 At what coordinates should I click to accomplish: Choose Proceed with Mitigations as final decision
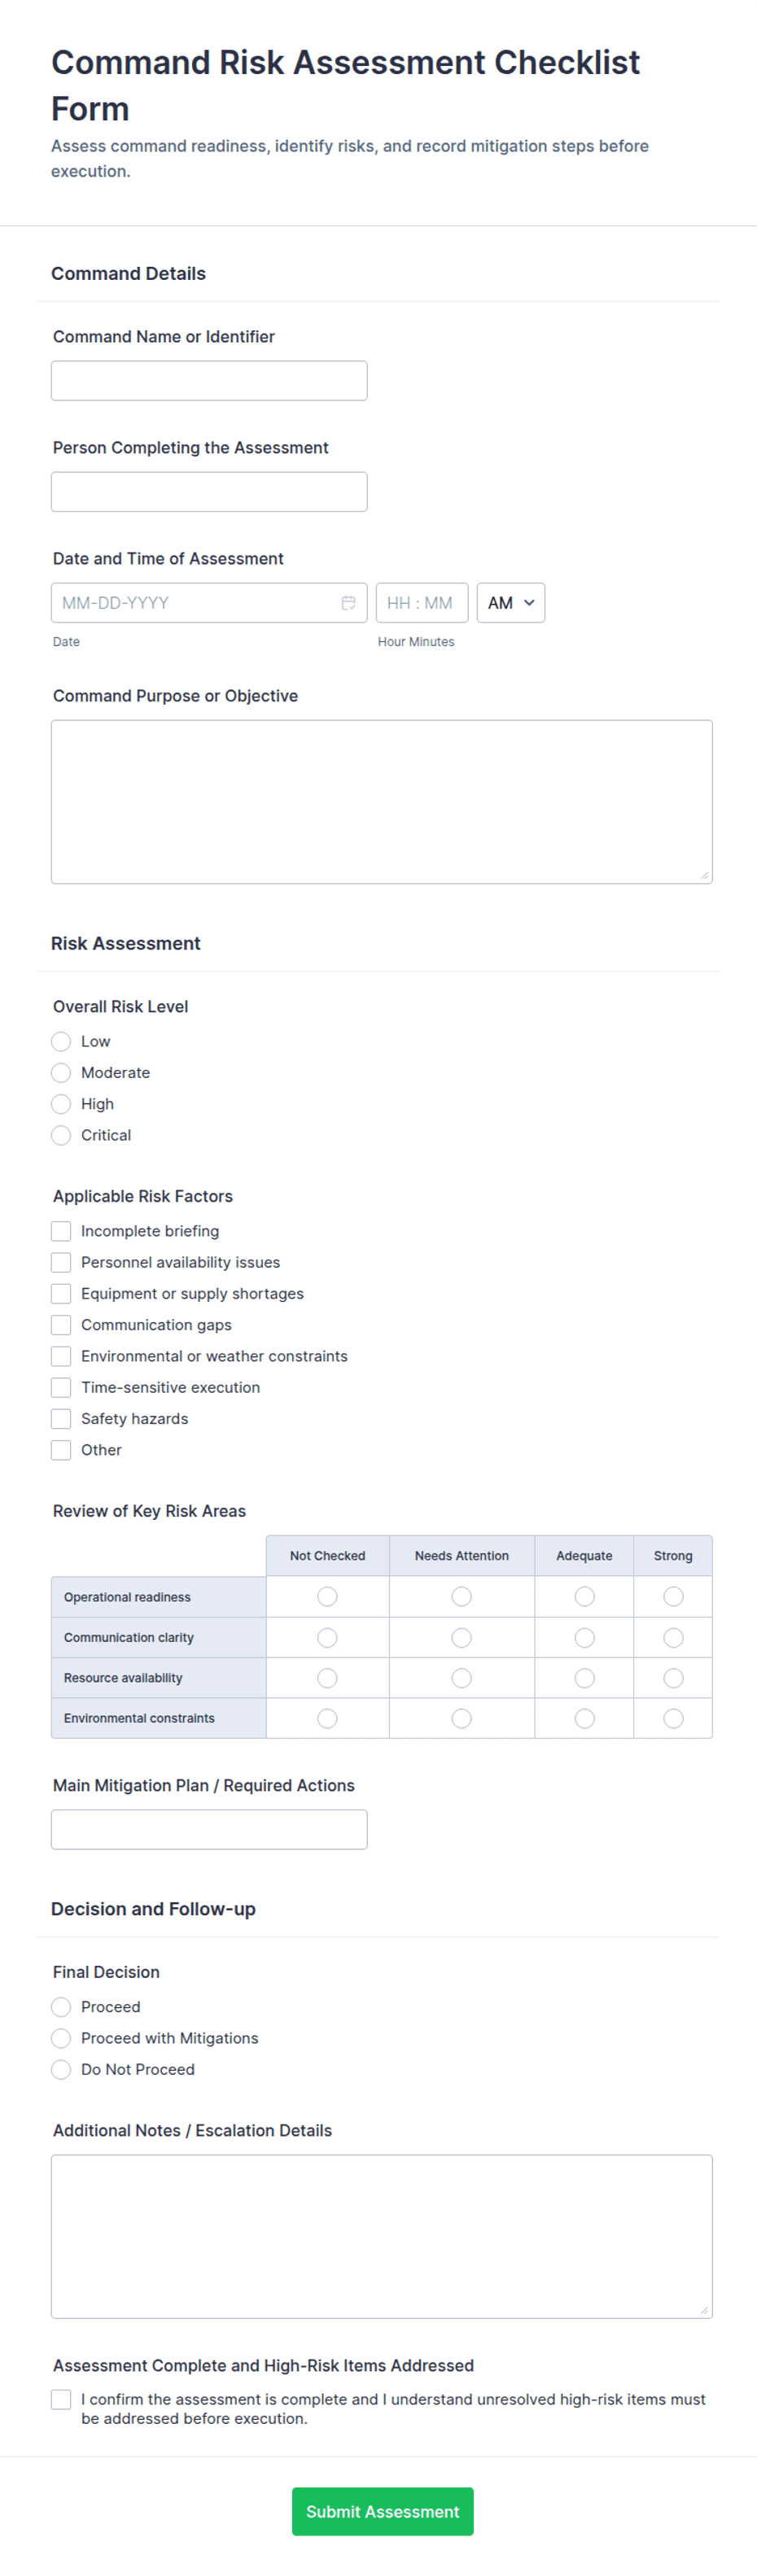point(61,2038)
